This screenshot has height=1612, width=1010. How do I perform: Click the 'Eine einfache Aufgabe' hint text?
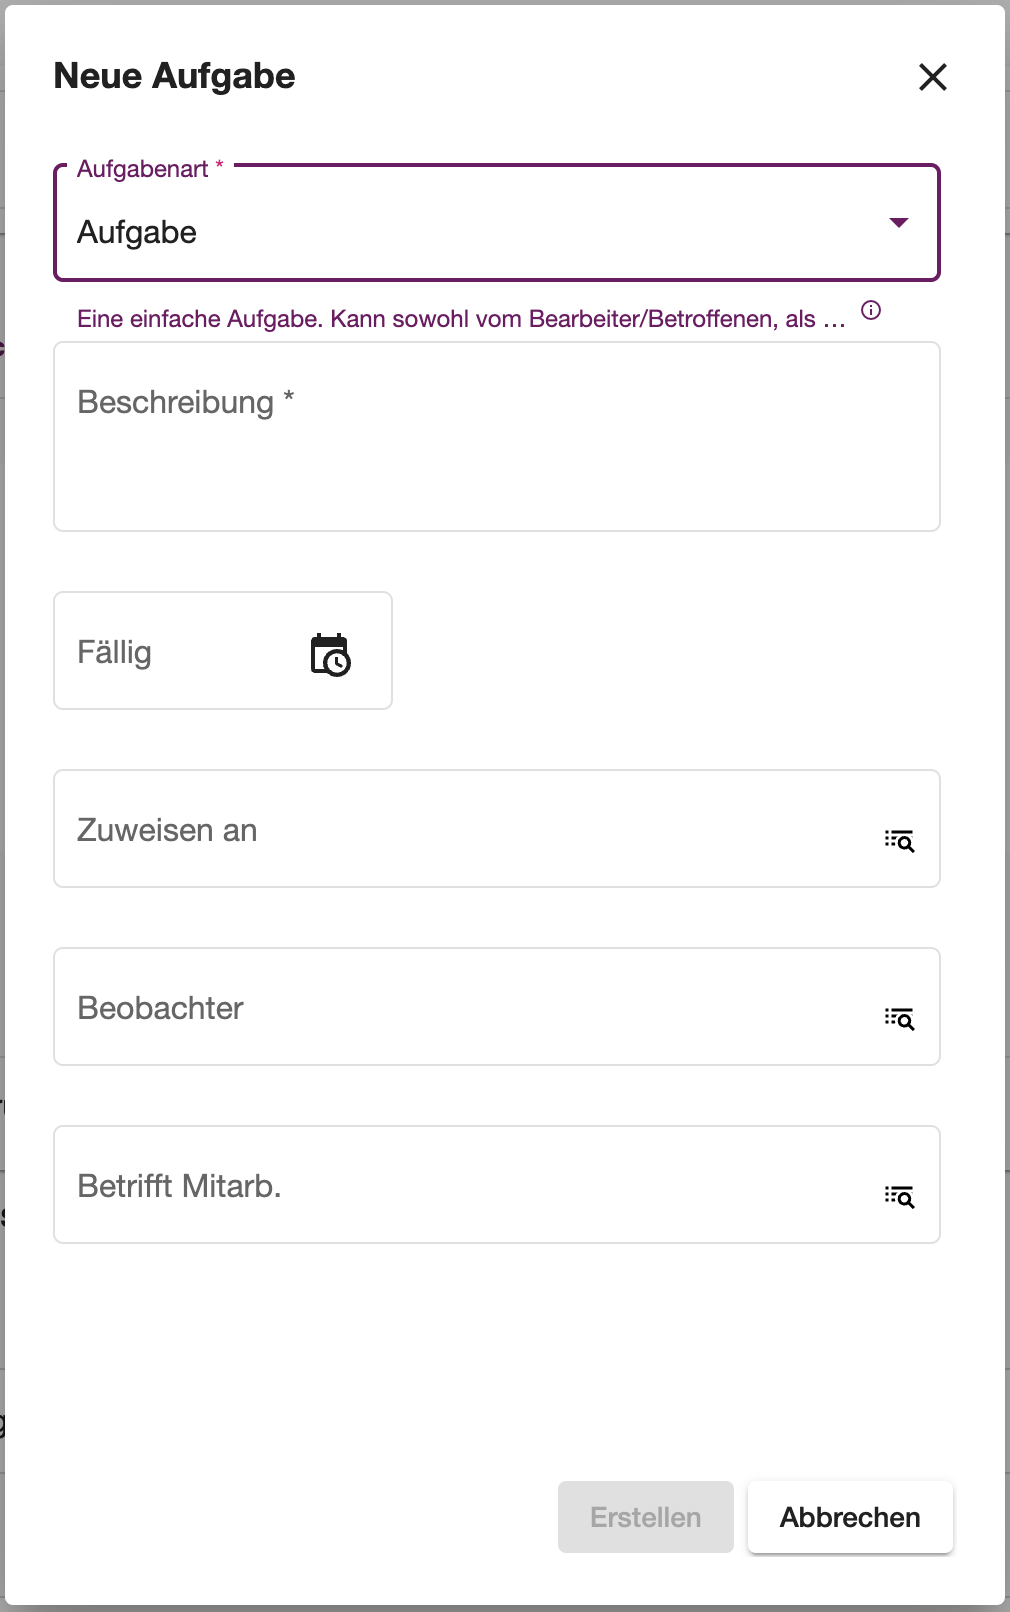pyautogui.click(x=461, y=319)
